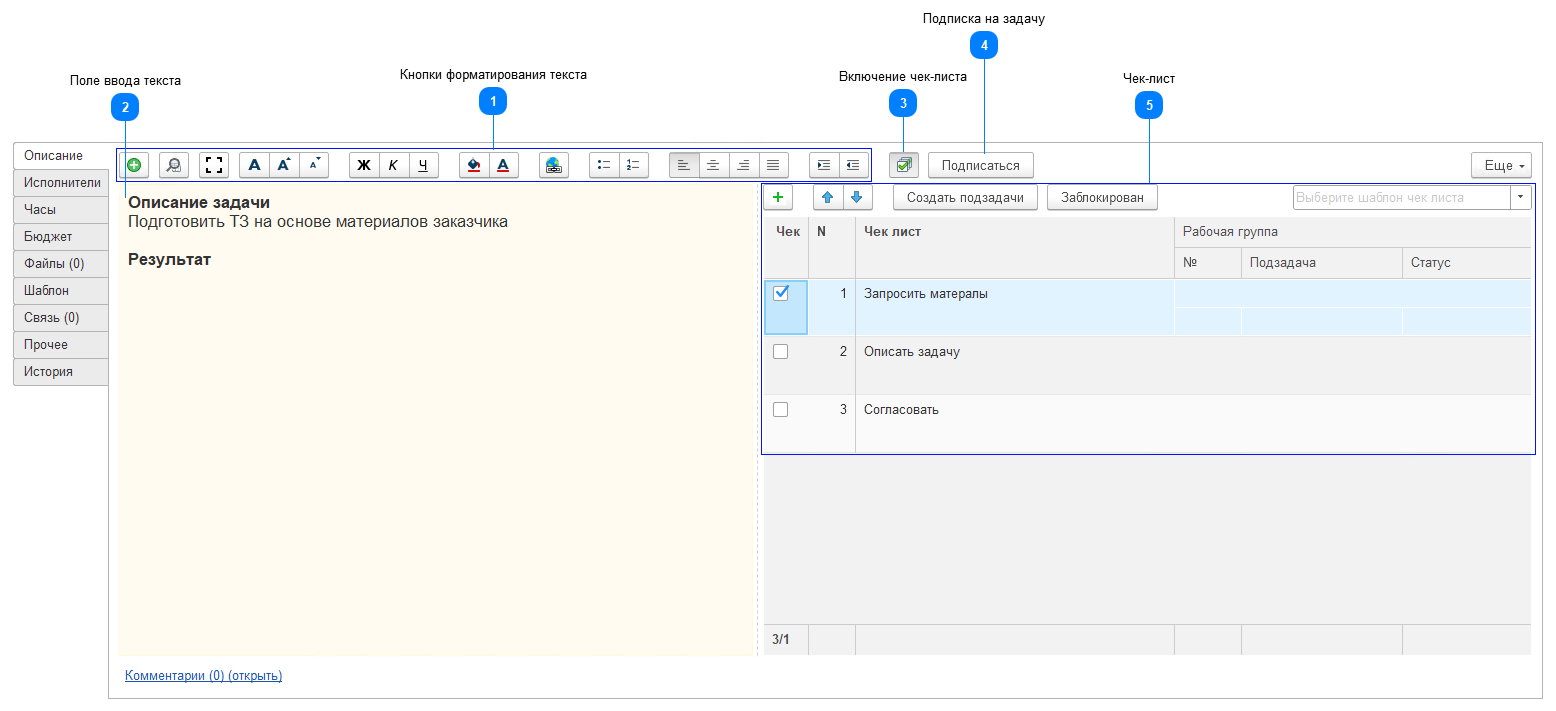Pick text color (red underlined A)
1556x711 pixels.
pos(504,165)
